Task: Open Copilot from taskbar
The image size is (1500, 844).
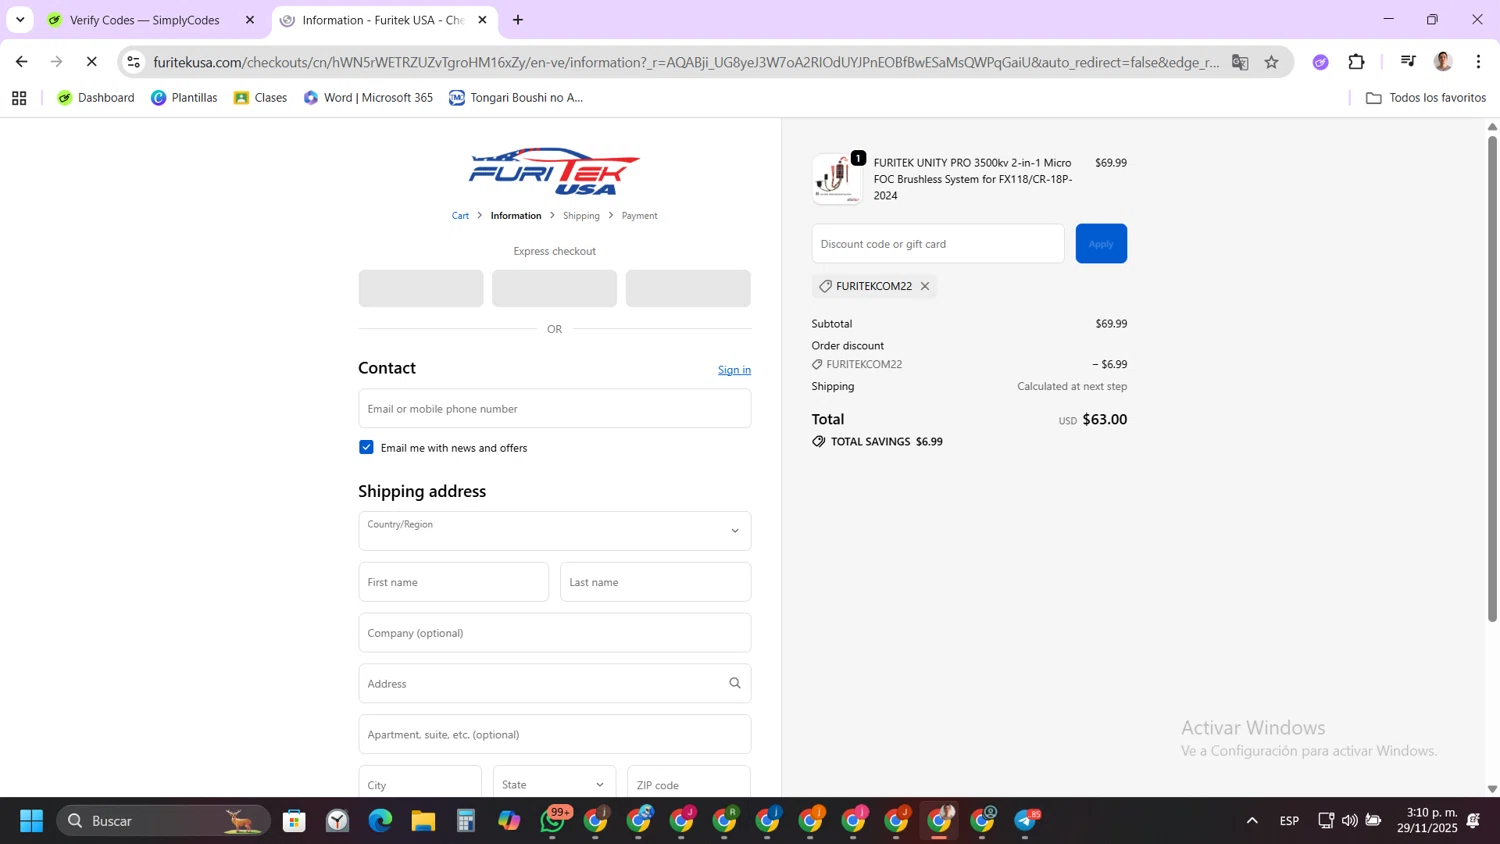Action: point(509,821)
